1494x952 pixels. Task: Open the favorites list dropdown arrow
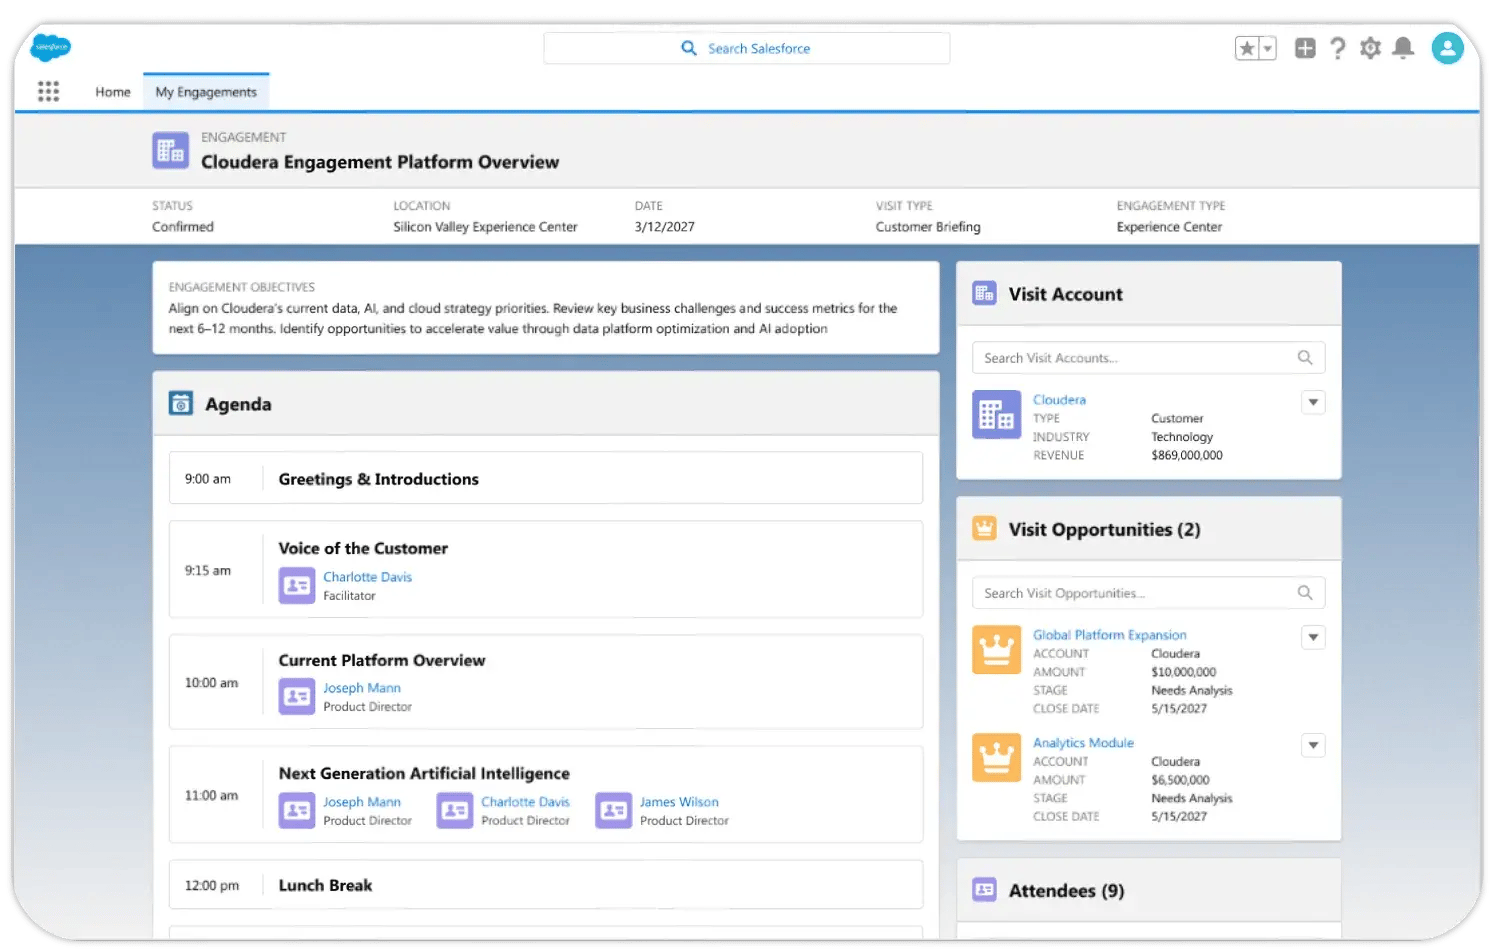click(1268, 48)
